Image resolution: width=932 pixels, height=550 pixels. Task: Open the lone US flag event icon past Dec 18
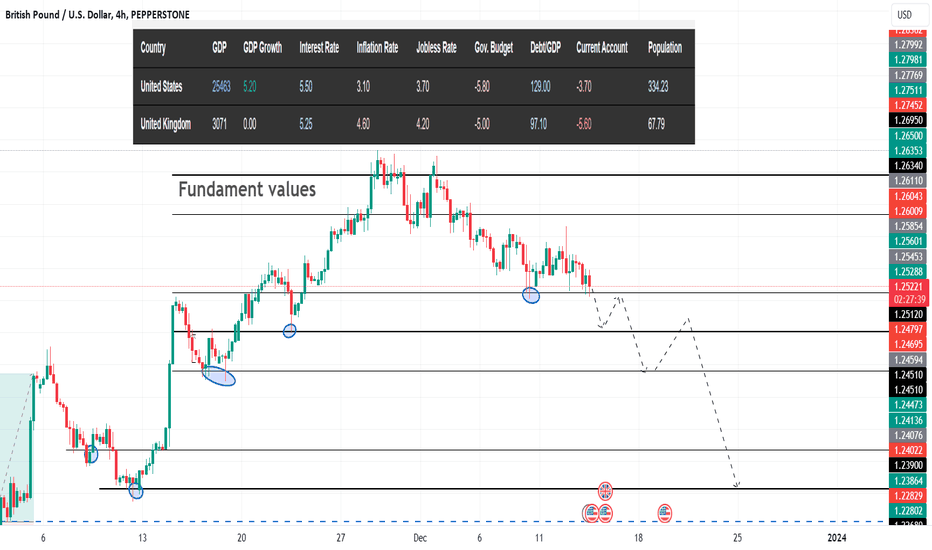[x=665, y=513]
